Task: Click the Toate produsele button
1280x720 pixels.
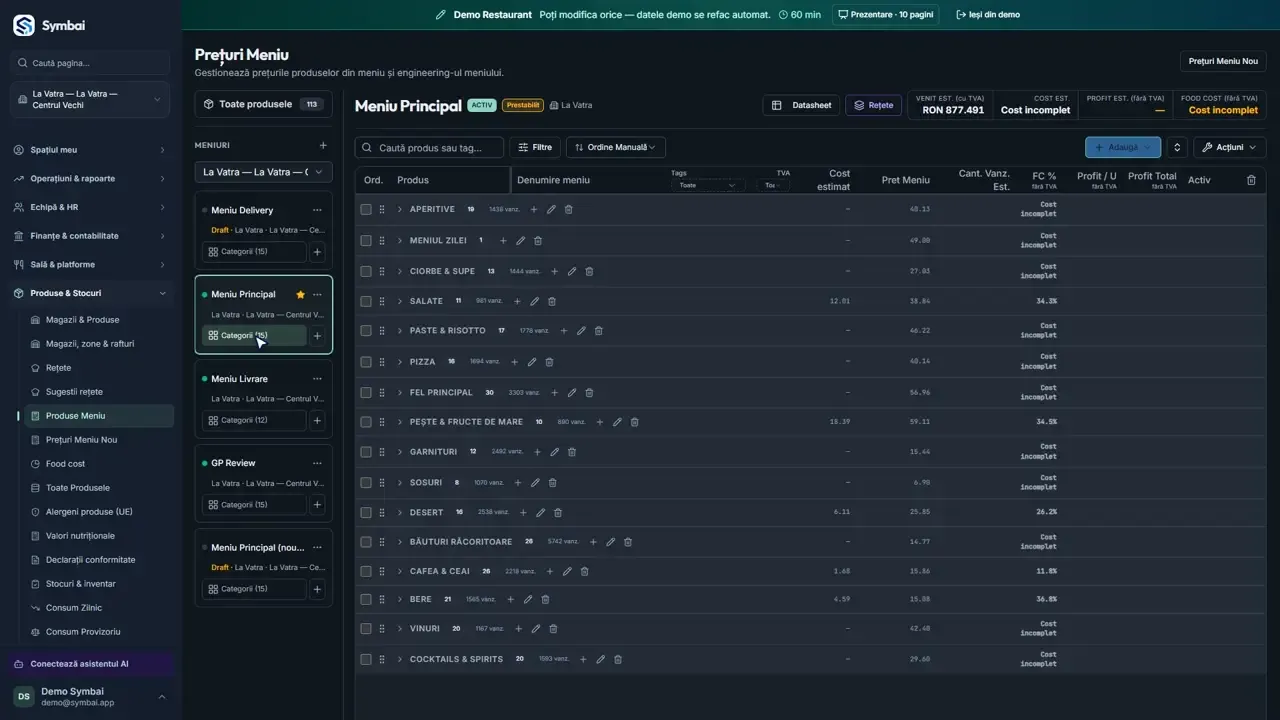Action: pyautogui.click(x=263, y=104)
